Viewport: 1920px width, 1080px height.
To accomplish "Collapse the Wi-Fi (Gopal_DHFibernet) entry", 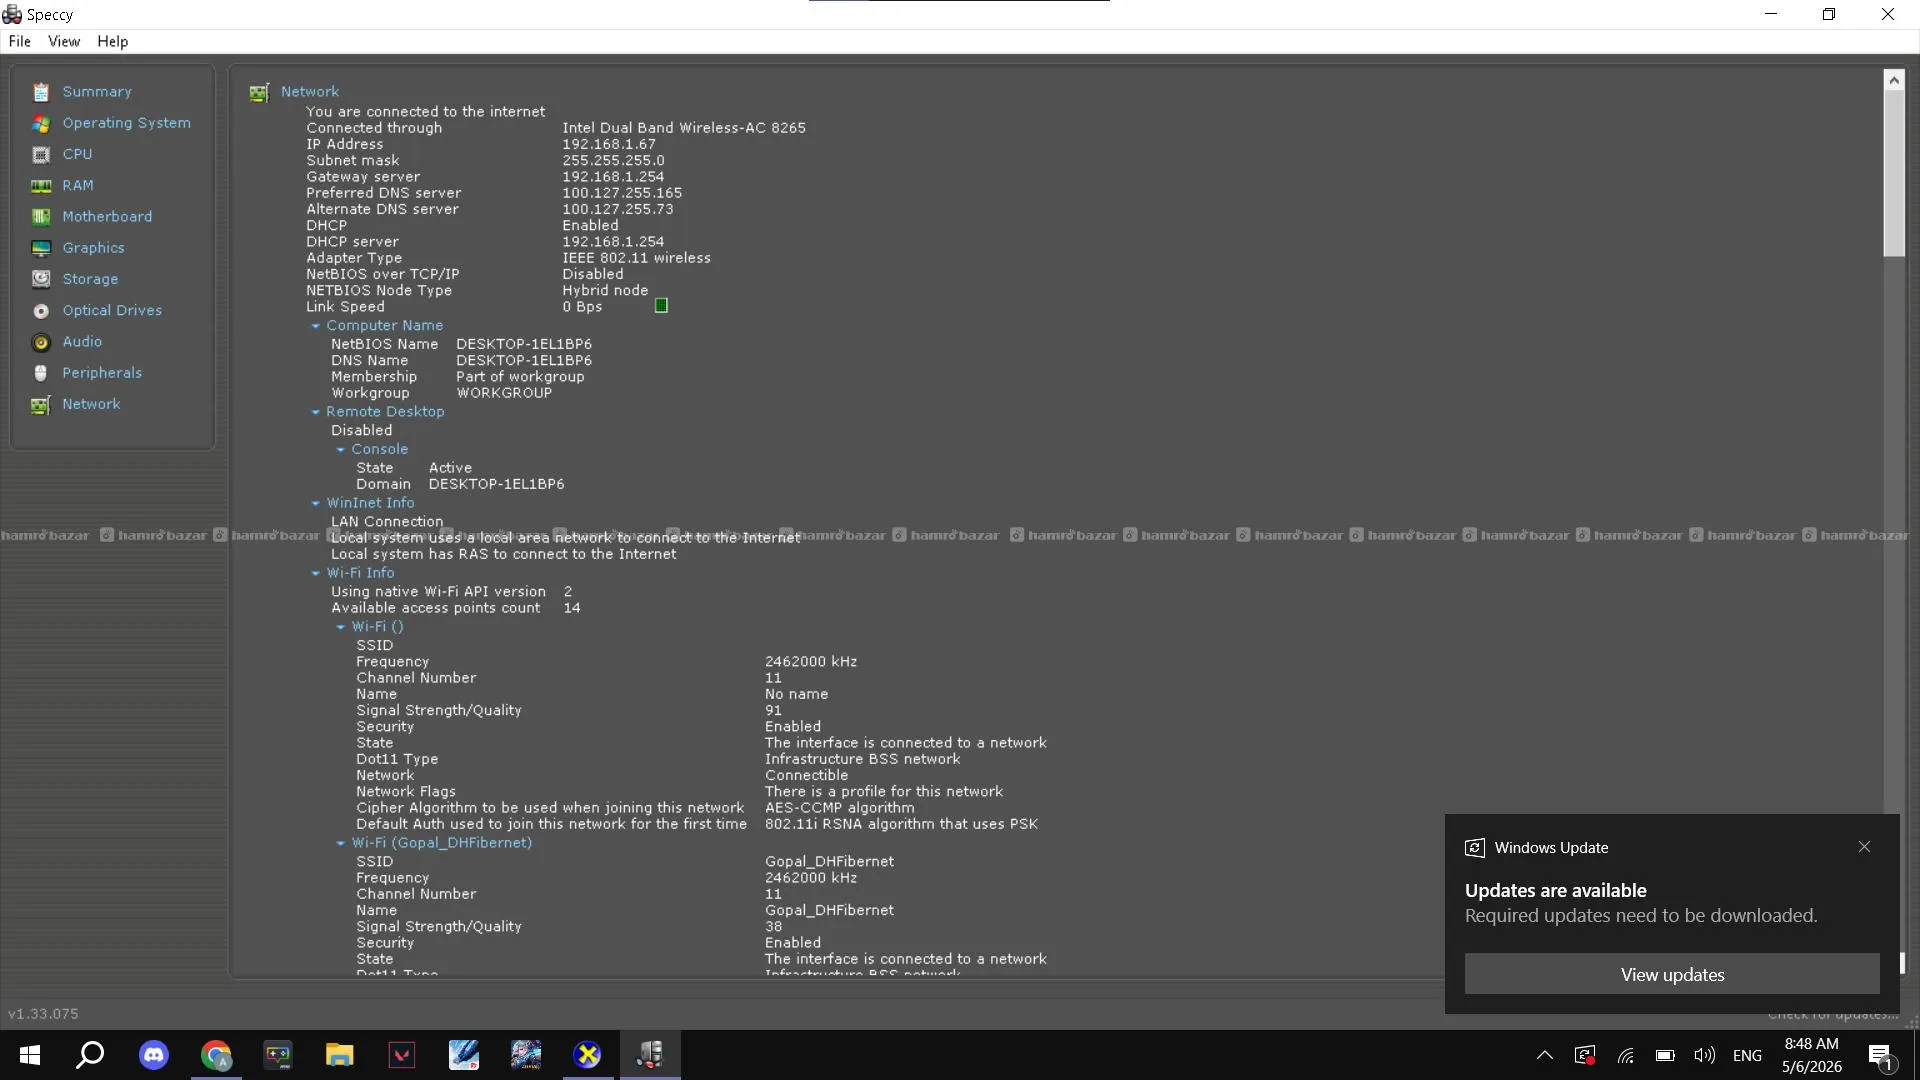I will [341, 844].
